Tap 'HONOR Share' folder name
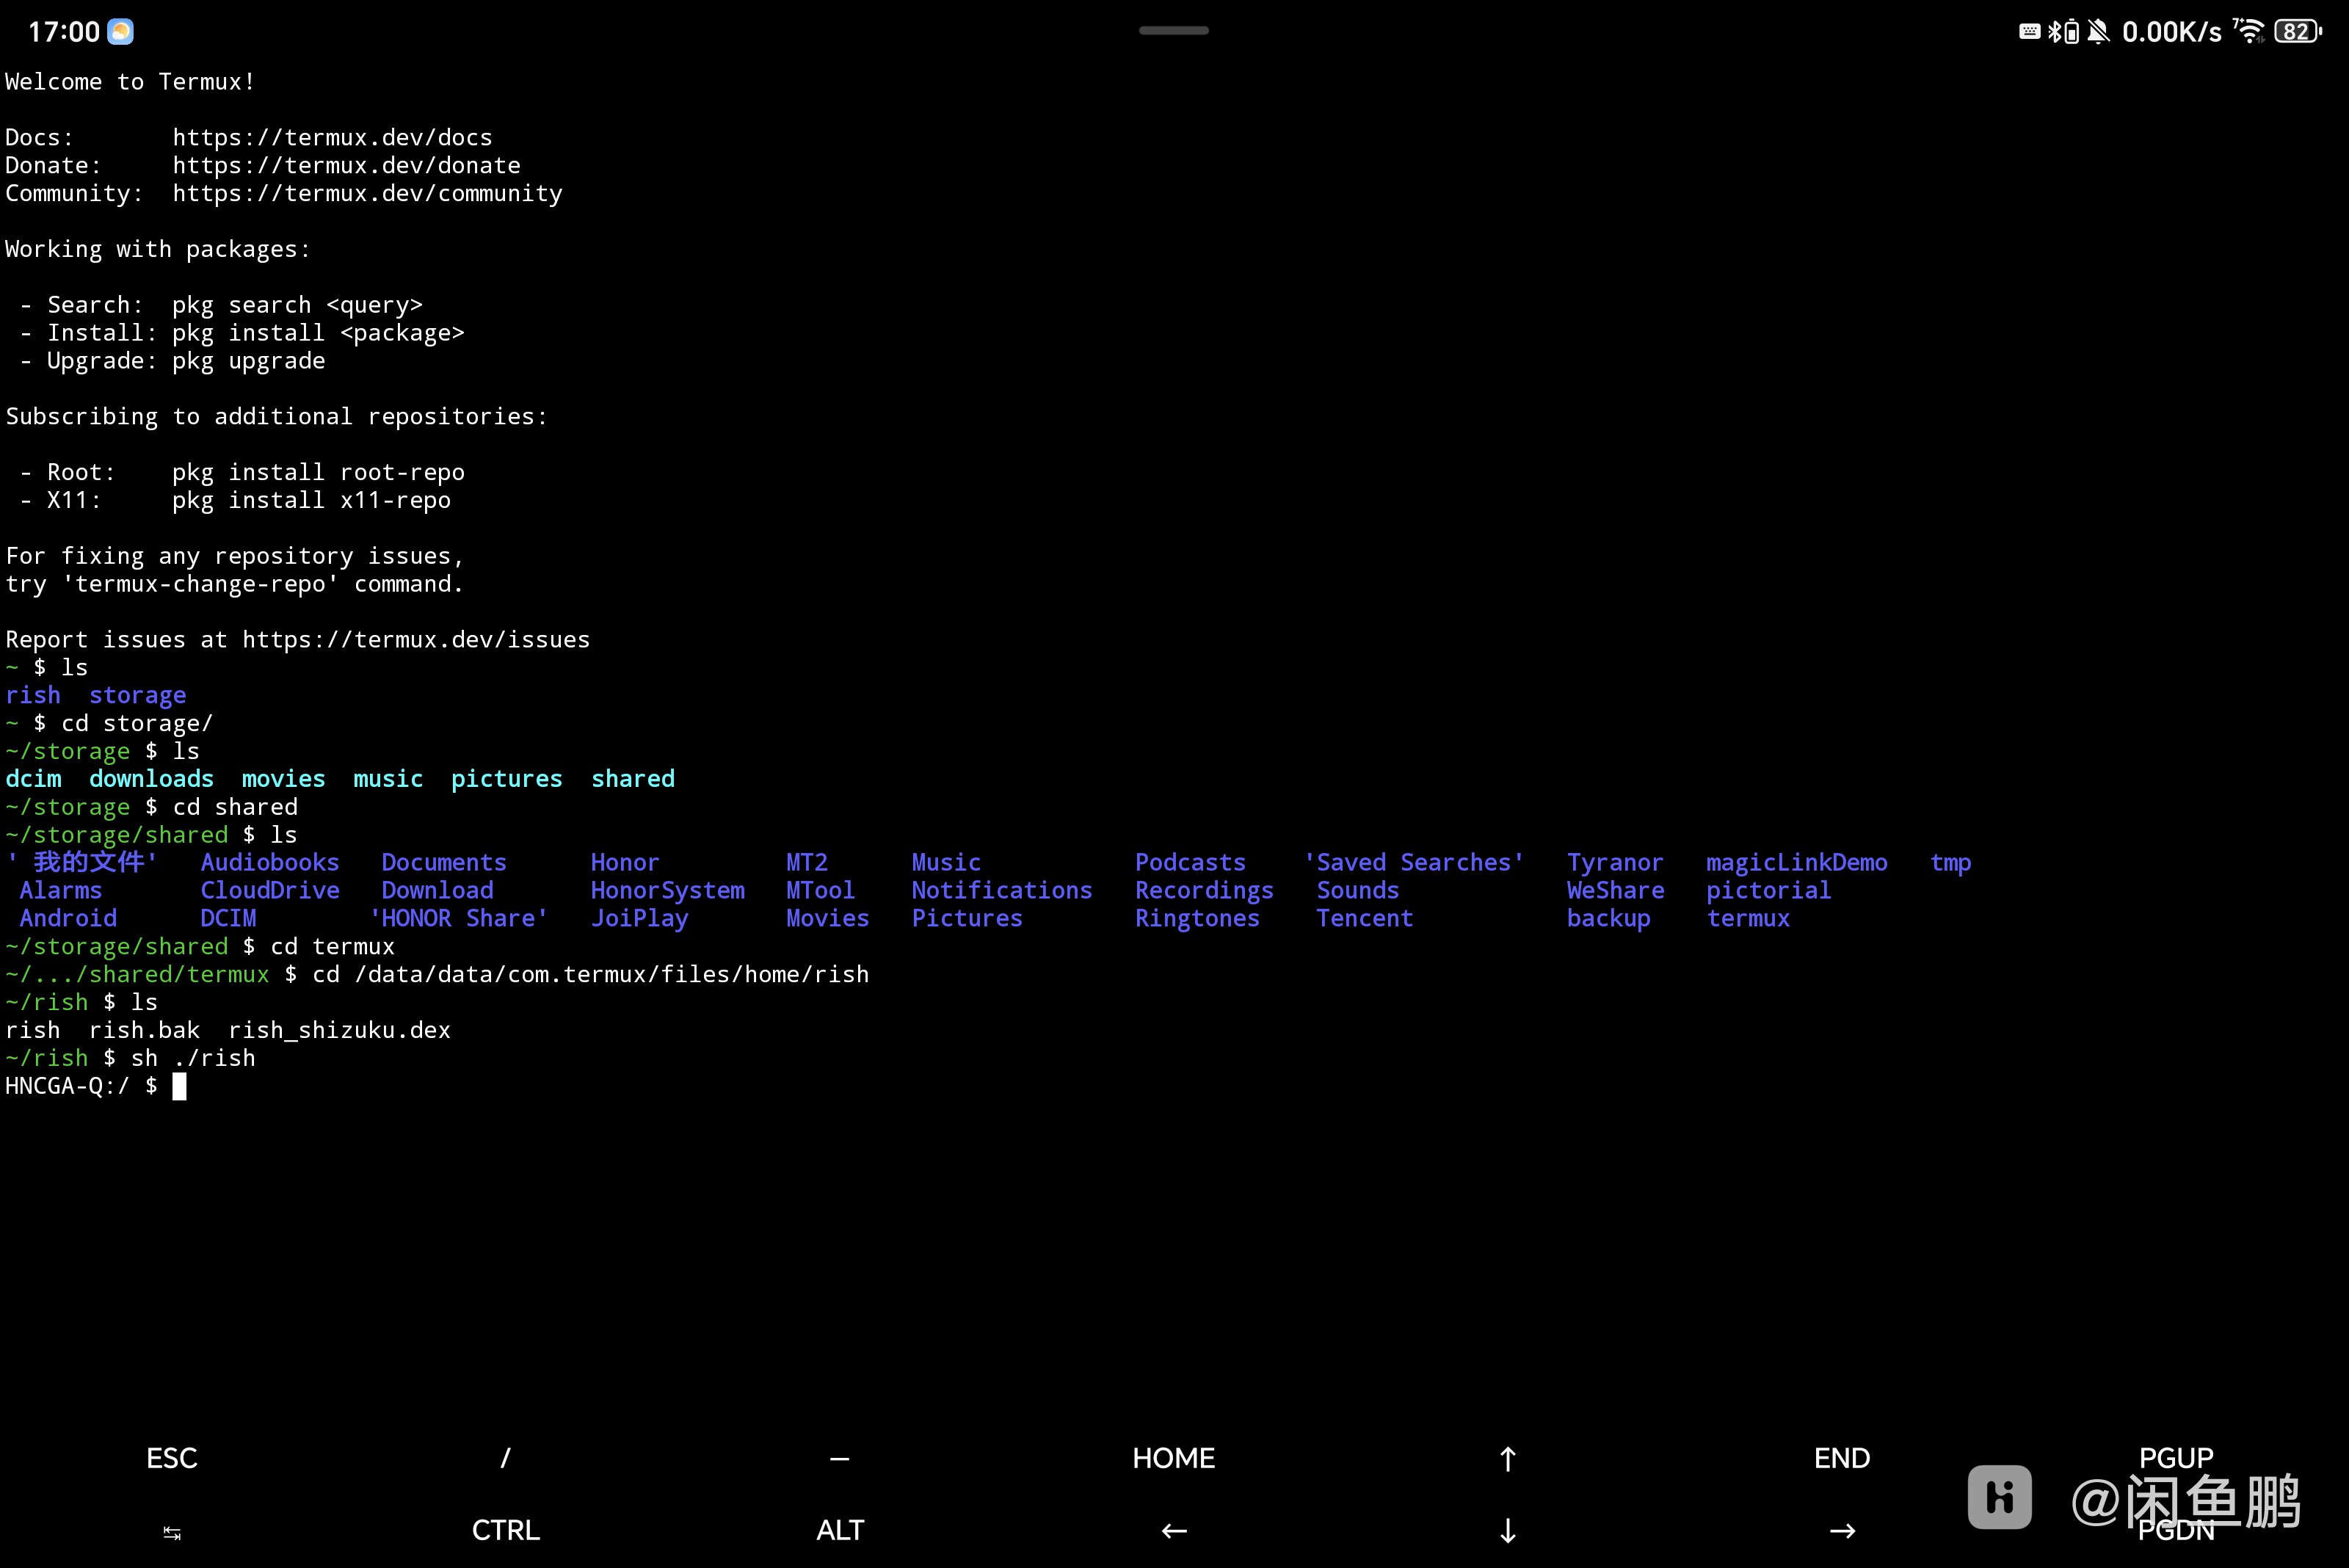 [x=459, y=918]
